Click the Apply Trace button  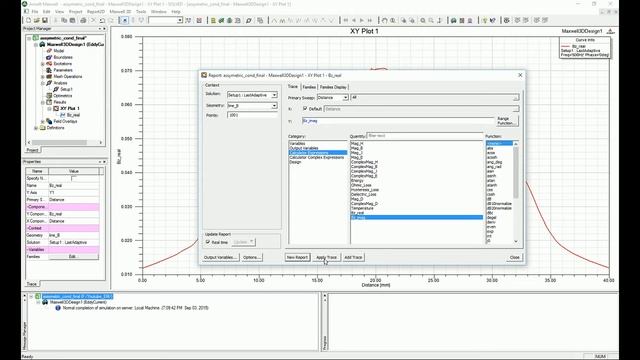click(x=327, y=258)
